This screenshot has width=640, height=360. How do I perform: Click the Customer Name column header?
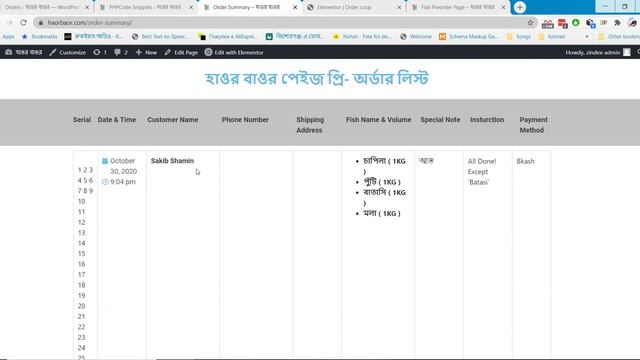click(173, 120)
